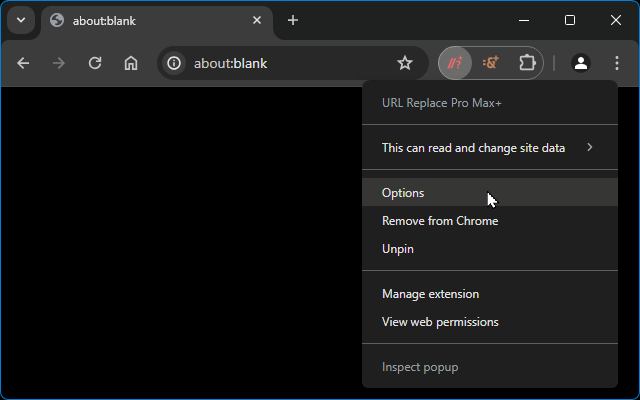
Task: Click the URL Replace Pro Max+ extension icon
Action: click(455, 63)
